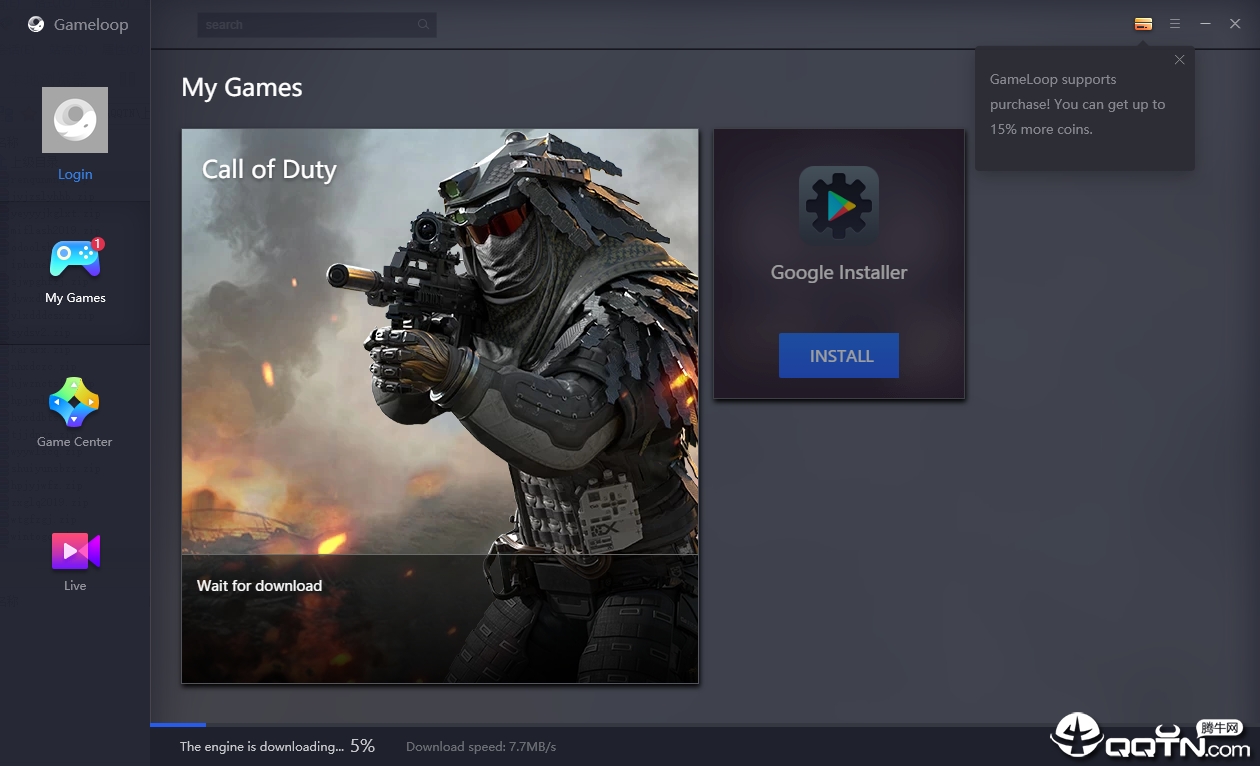The image size is (1260, 766).
Task: Dismiss the purchase tip popup
Action: coord(1180,60)
